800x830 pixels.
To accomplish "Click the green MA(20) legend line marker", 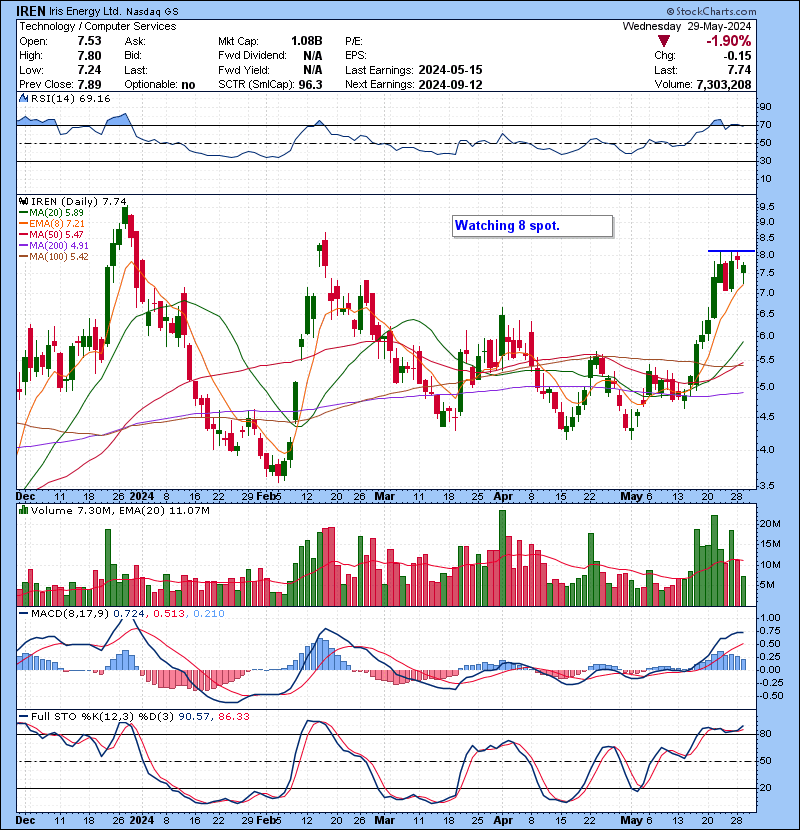I will (x=23, y=213).
